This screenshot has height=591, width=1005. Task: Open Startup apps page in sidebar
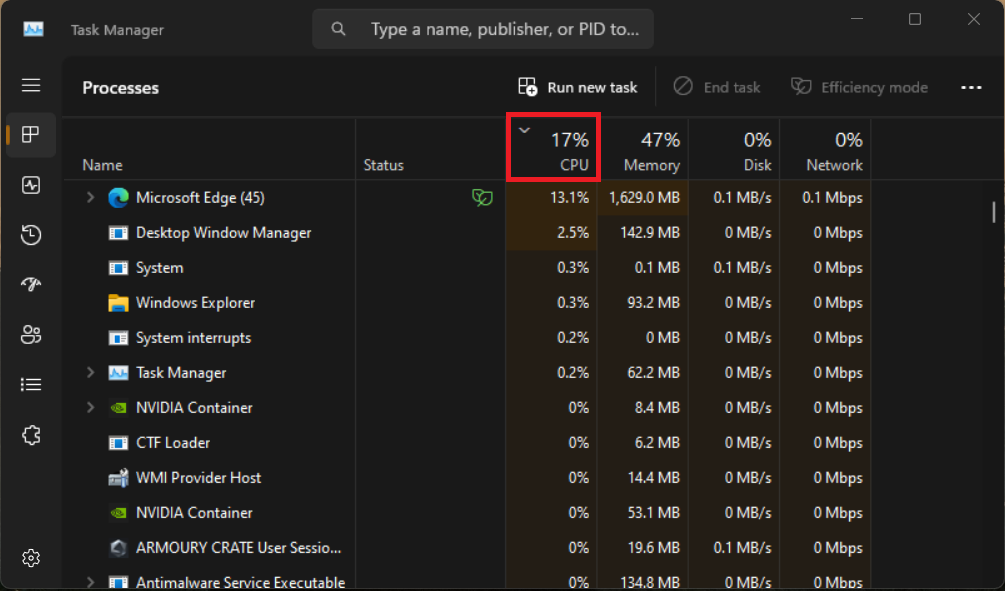(x=31, y=285)
